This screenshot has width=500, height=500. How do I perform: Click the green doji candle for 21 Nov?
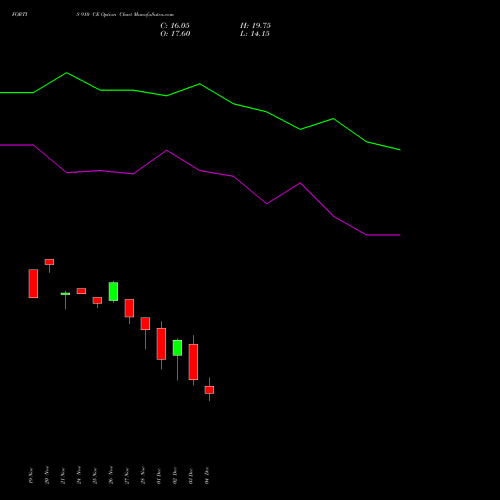(65, 294)
